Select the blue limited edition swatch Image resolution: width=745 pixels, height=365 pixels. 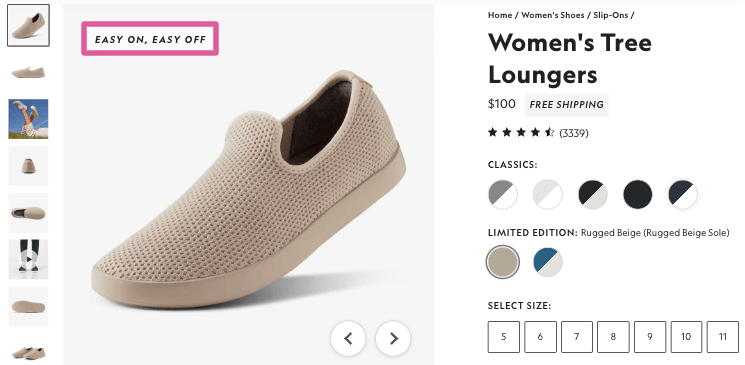coord(548,262)
